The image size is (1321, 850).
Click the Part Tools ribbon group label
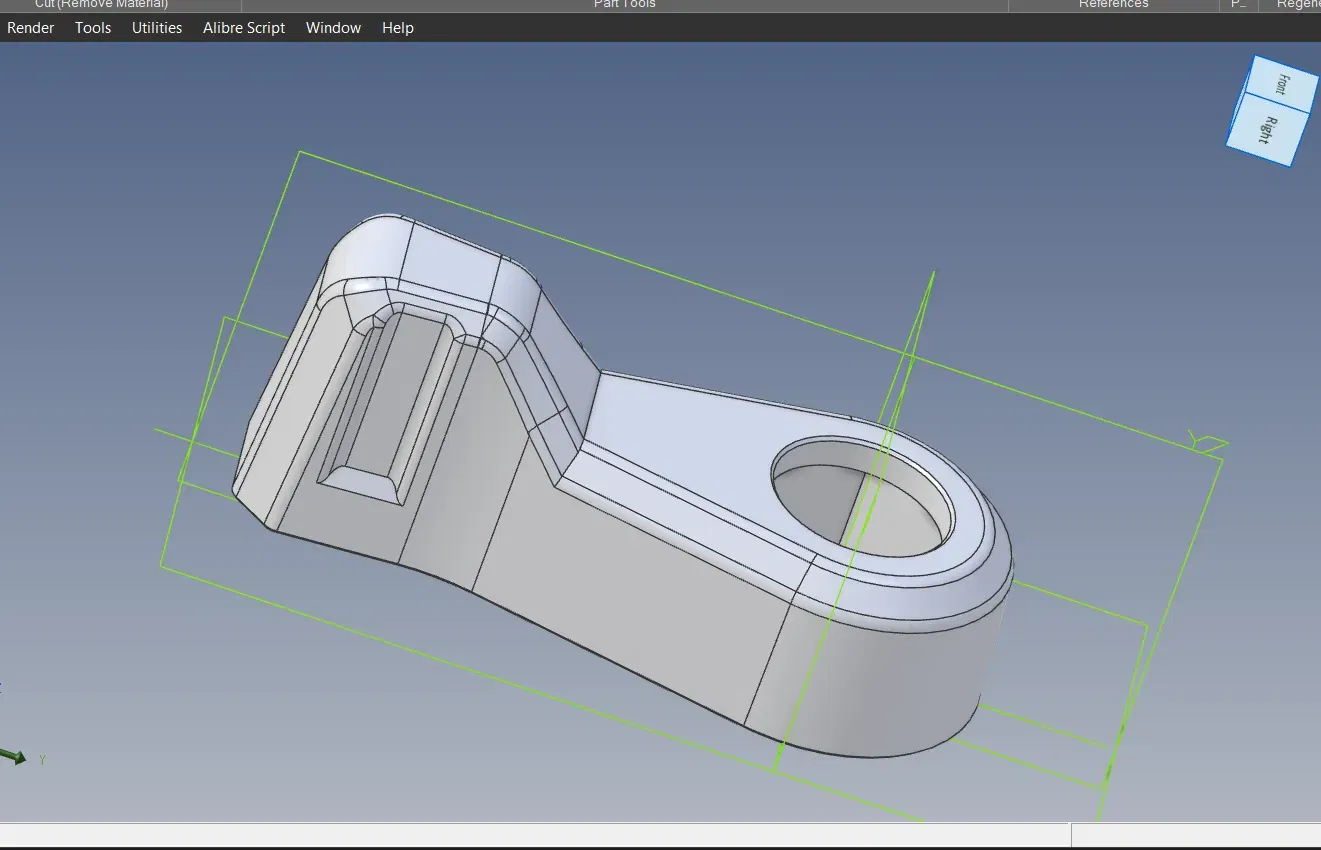(x=624, y=5)
